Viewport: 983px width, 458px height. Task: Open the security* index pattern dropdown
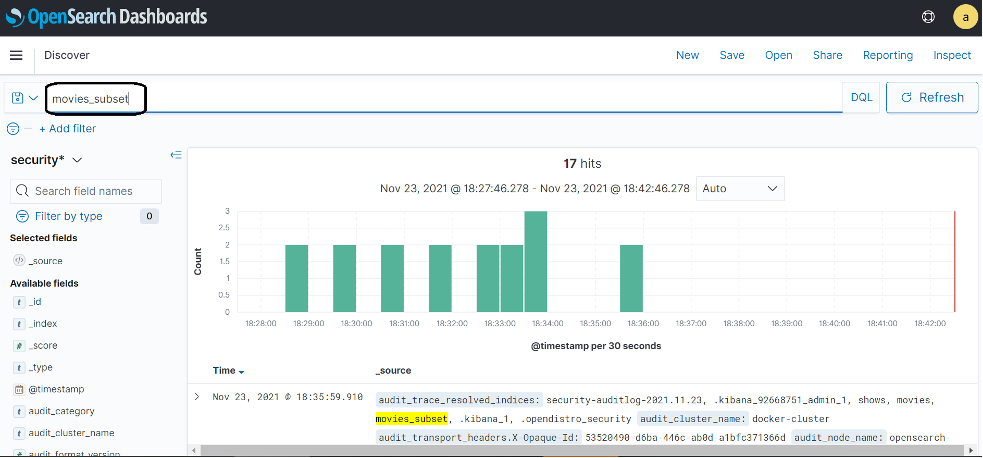46,160
